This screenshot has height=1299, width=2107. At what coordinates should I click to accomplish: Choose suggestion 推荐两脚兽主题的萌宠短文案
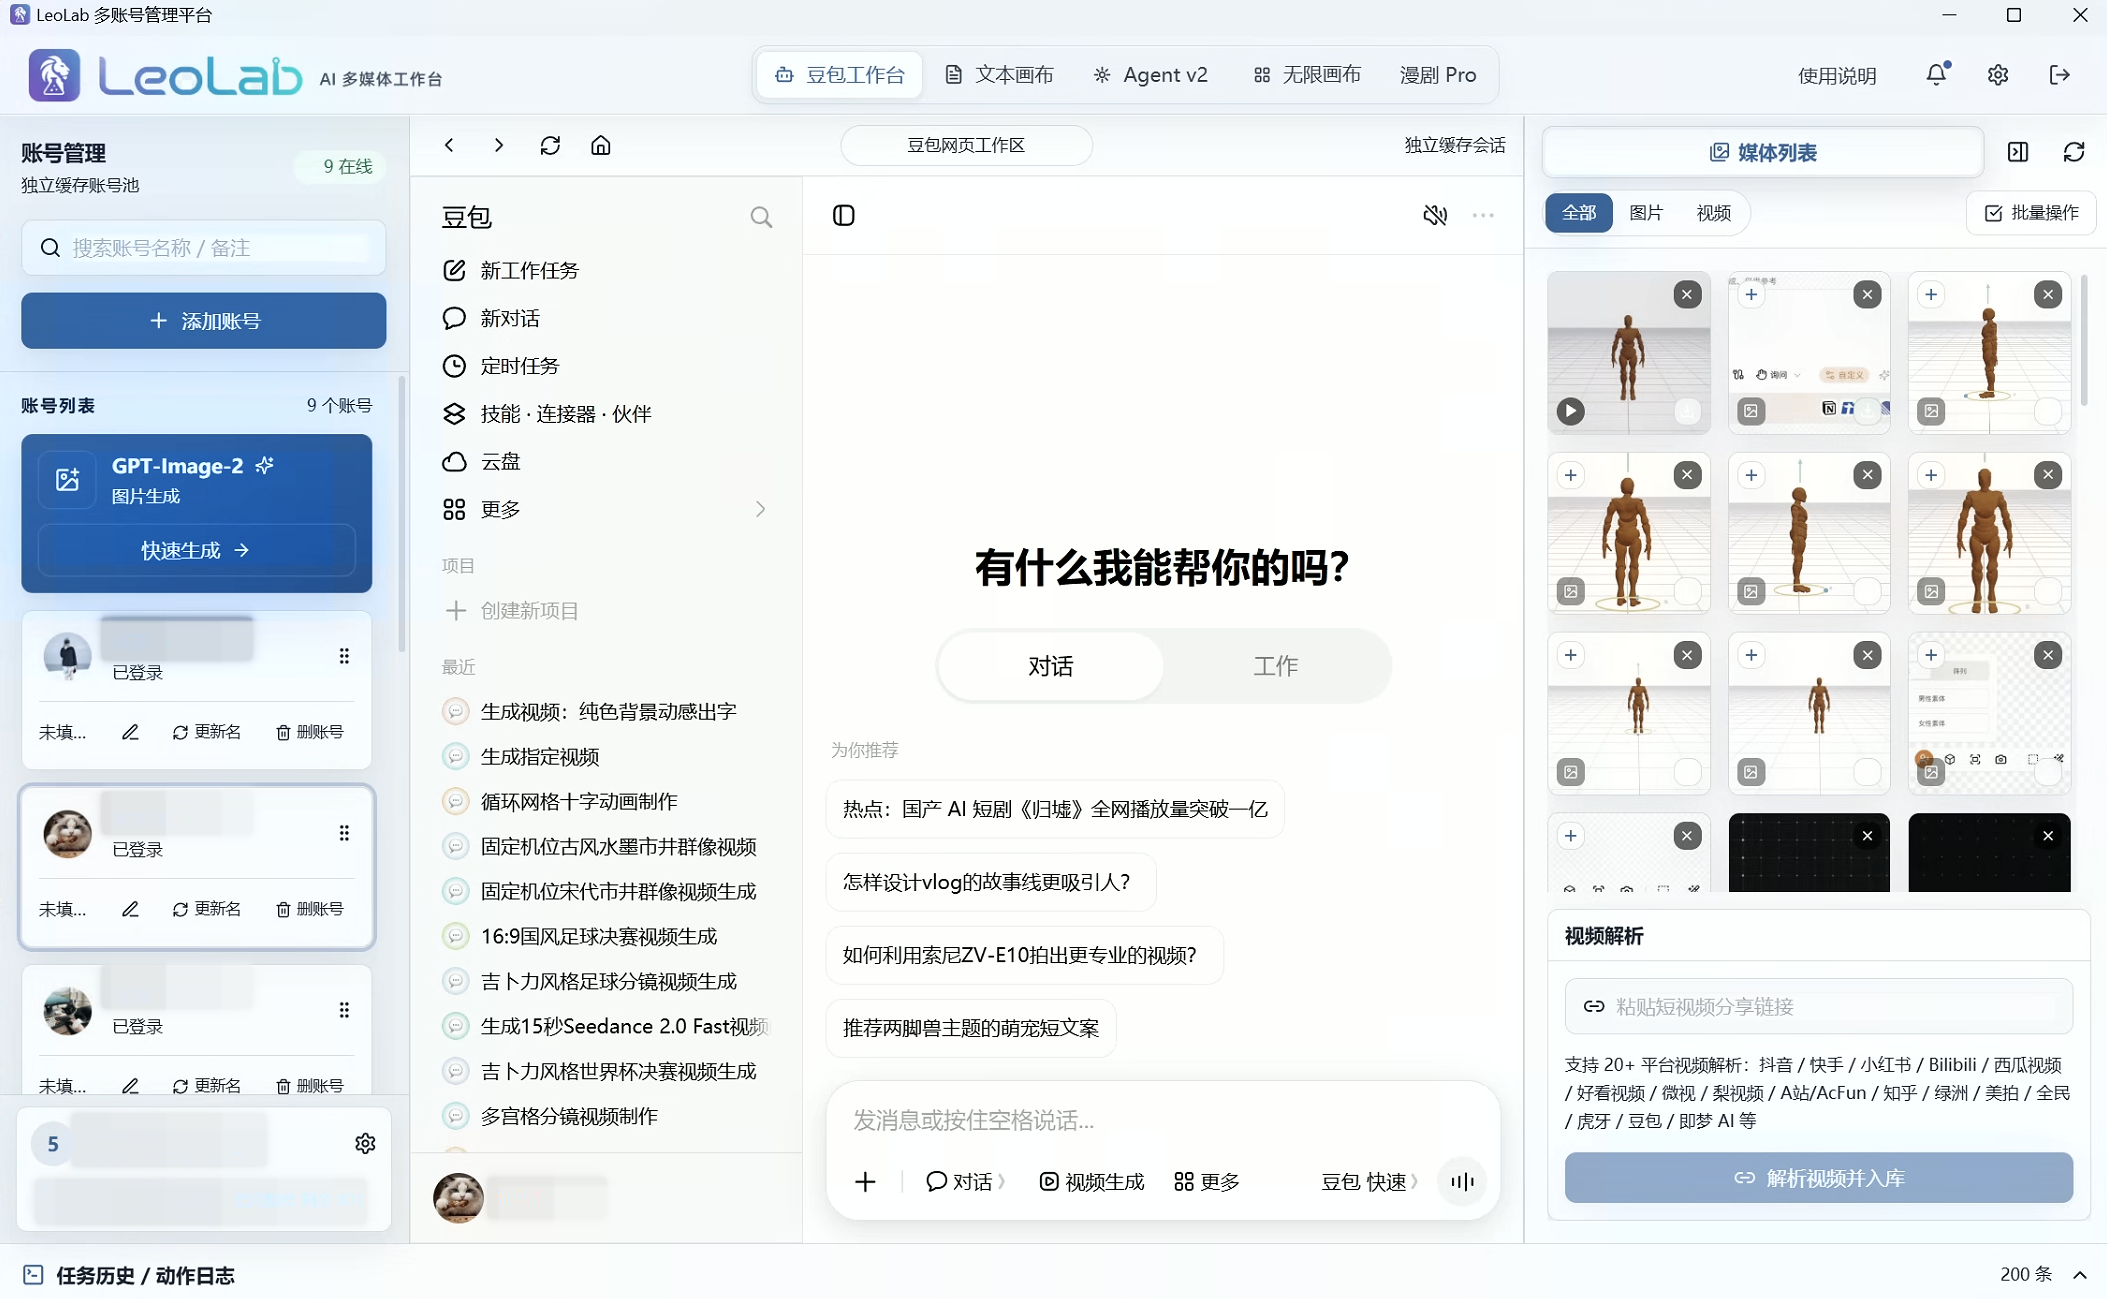pos(971,1028)
